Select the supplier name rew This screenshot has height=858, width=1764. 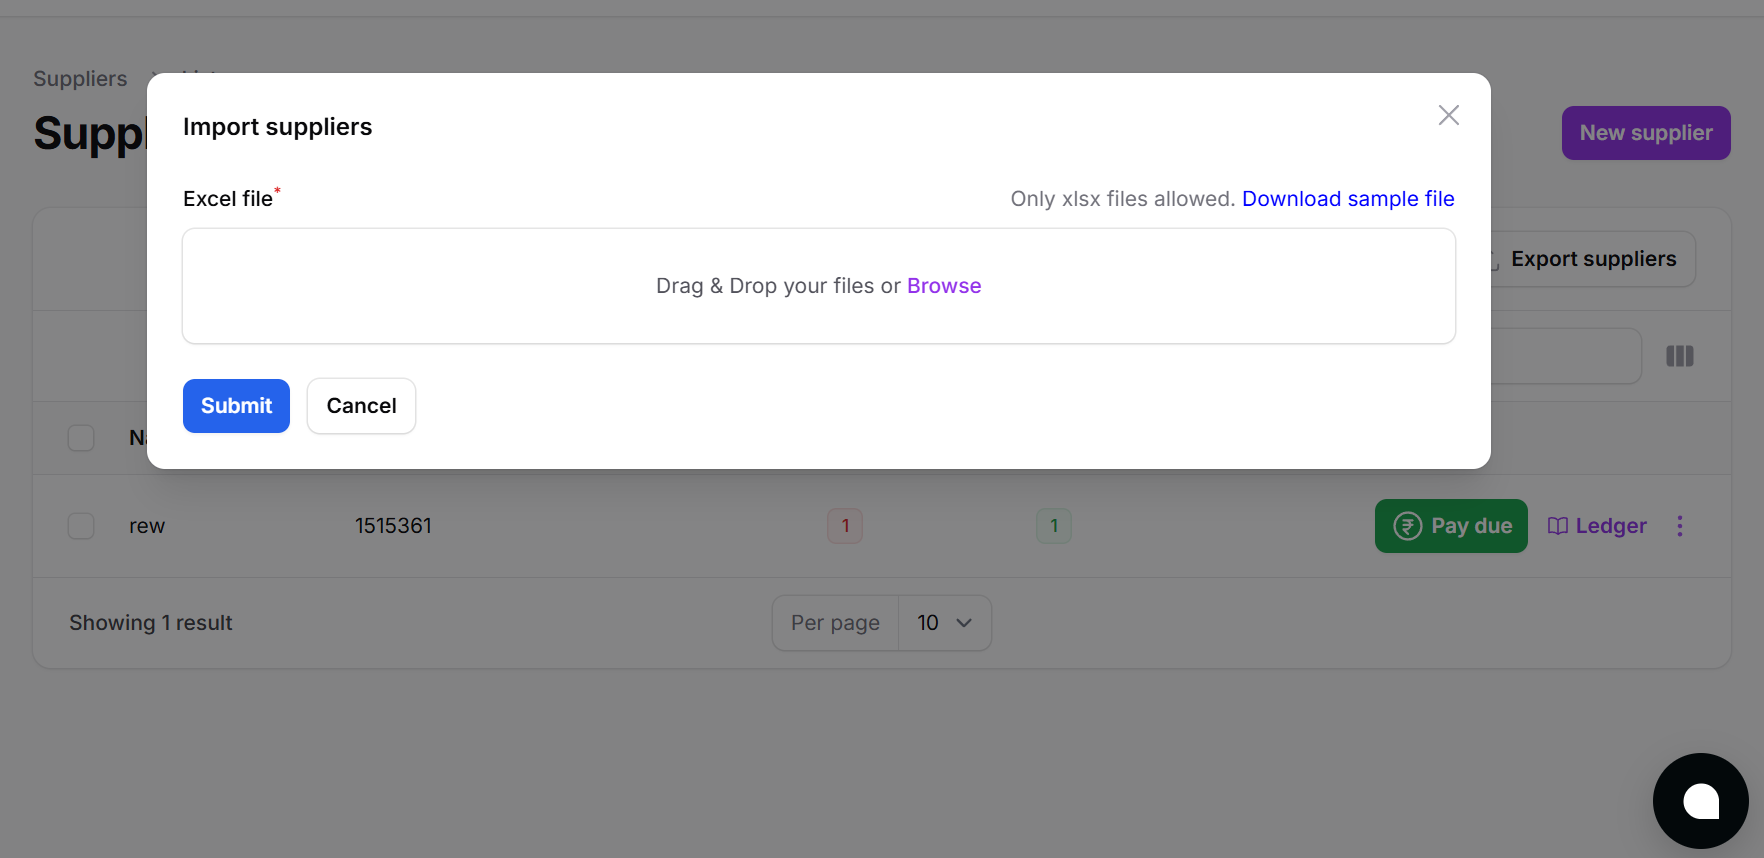147,526
